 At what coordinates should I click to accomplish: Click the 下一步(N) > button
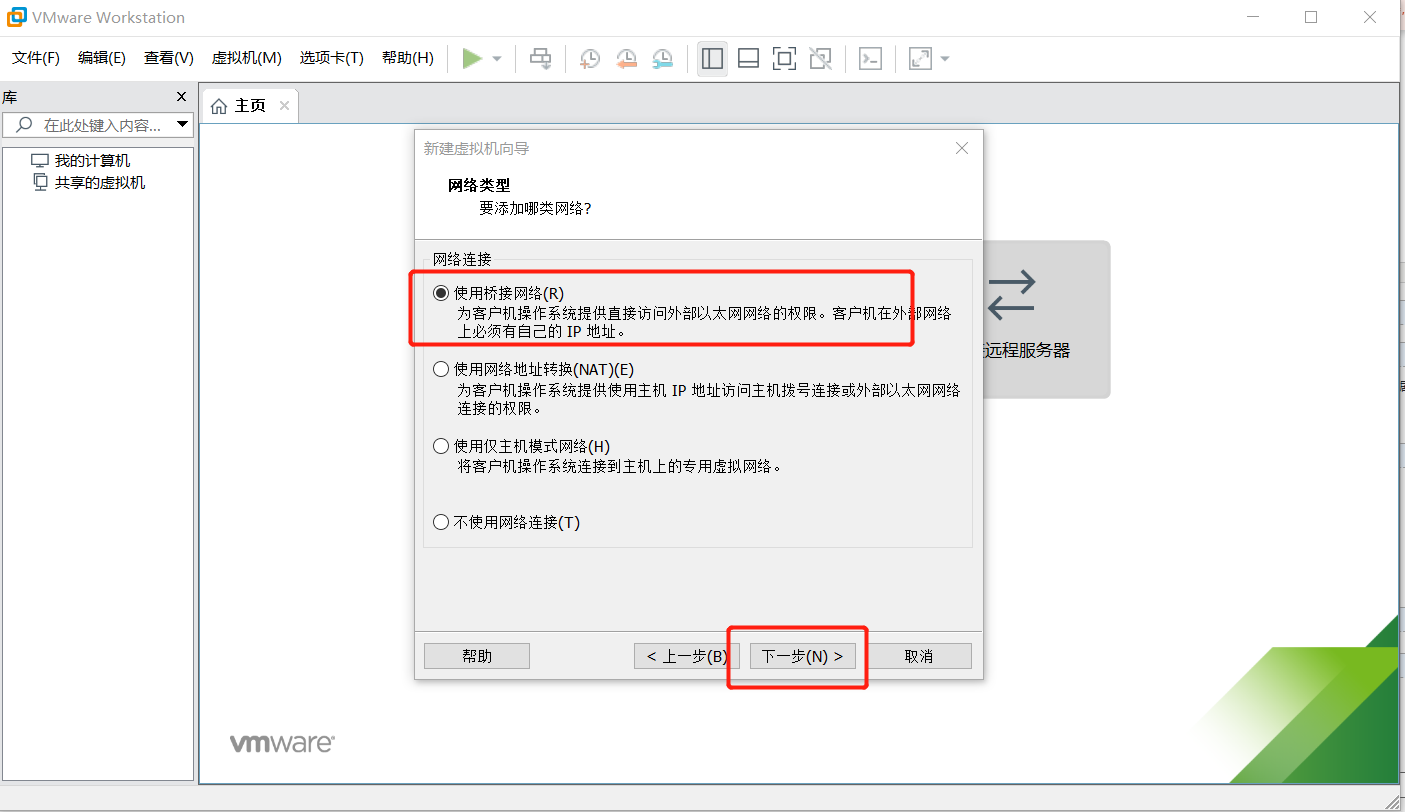[x=803, y=656]
